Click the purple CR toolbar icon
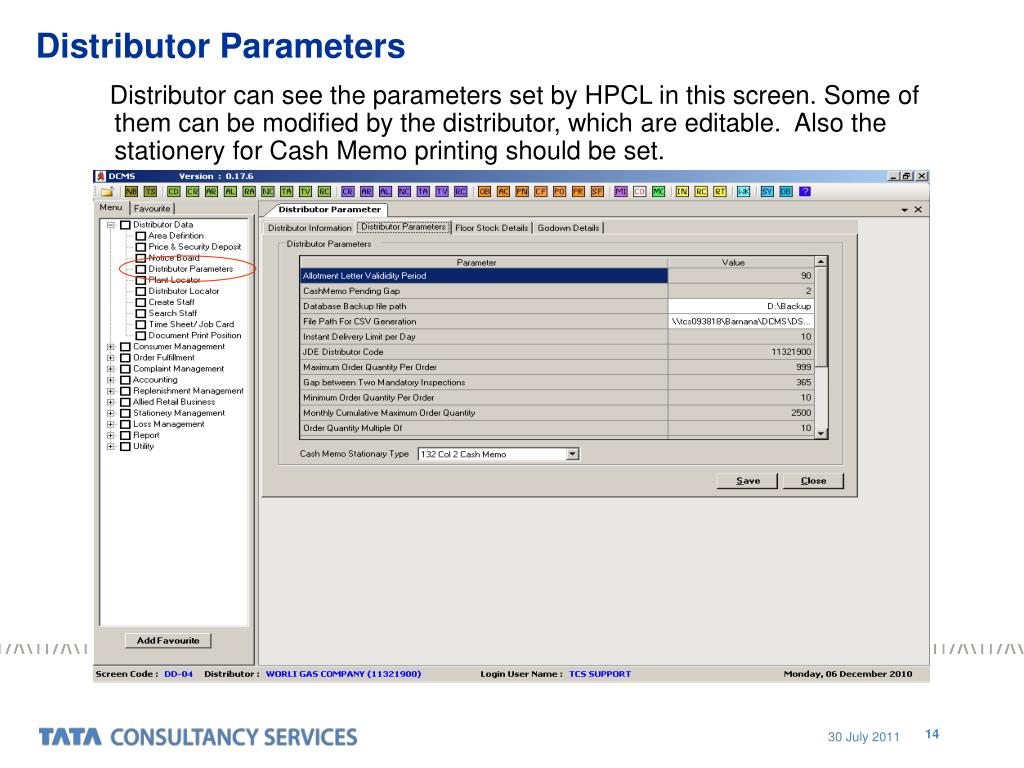The height and width of the screenshot is (768, 1024). [348, 191]
